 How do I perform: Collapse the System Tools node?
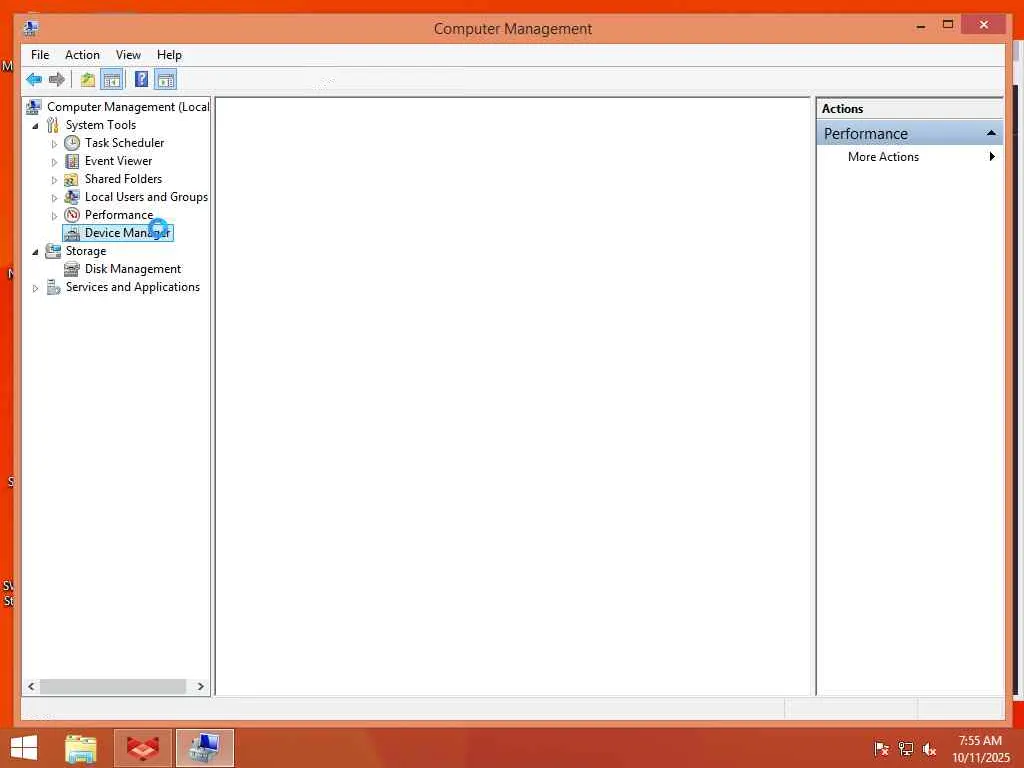pos(35,126)
